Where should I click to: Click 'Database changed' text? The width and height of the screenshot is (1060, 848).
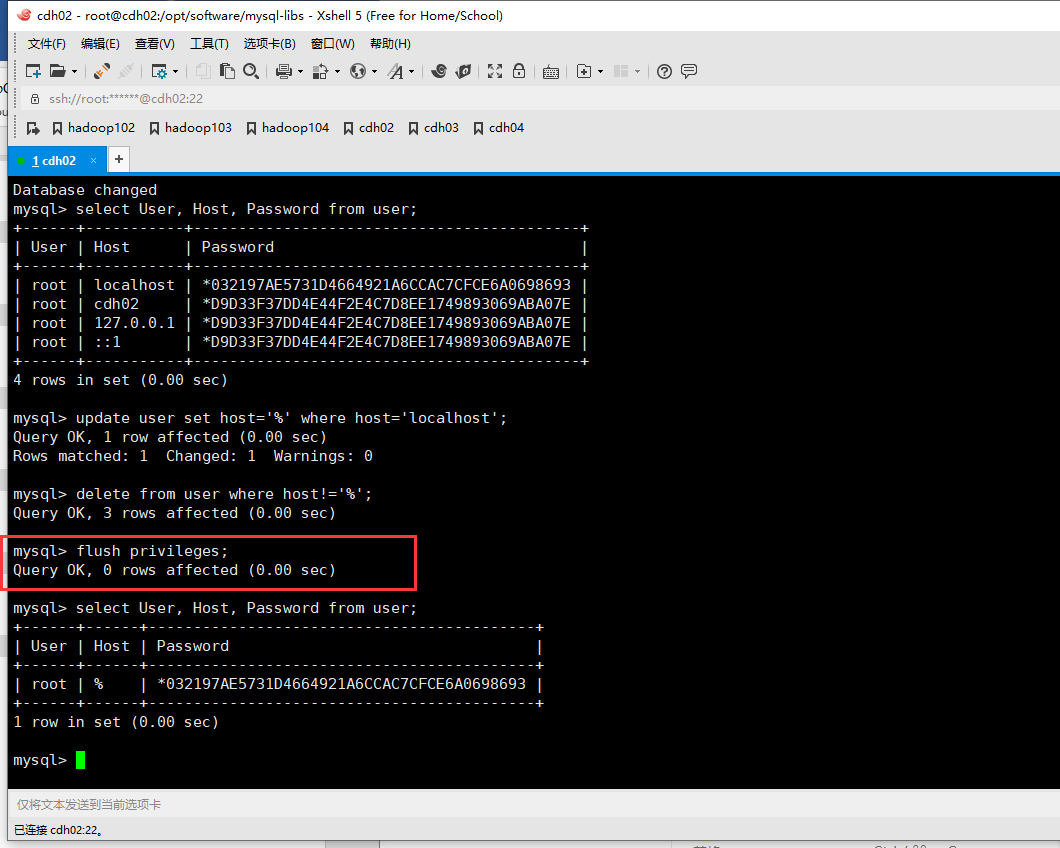pos(85,190)
